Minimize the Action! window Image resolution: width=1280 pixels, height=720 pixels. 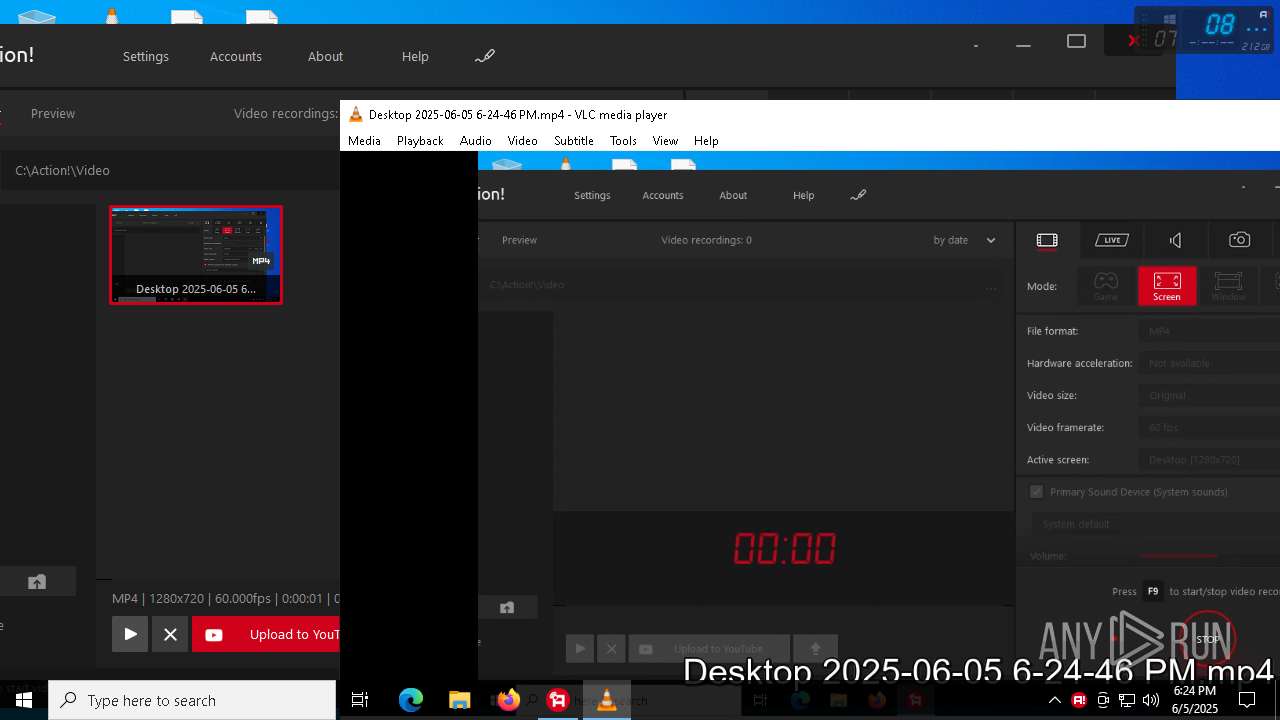(1023, 43)
